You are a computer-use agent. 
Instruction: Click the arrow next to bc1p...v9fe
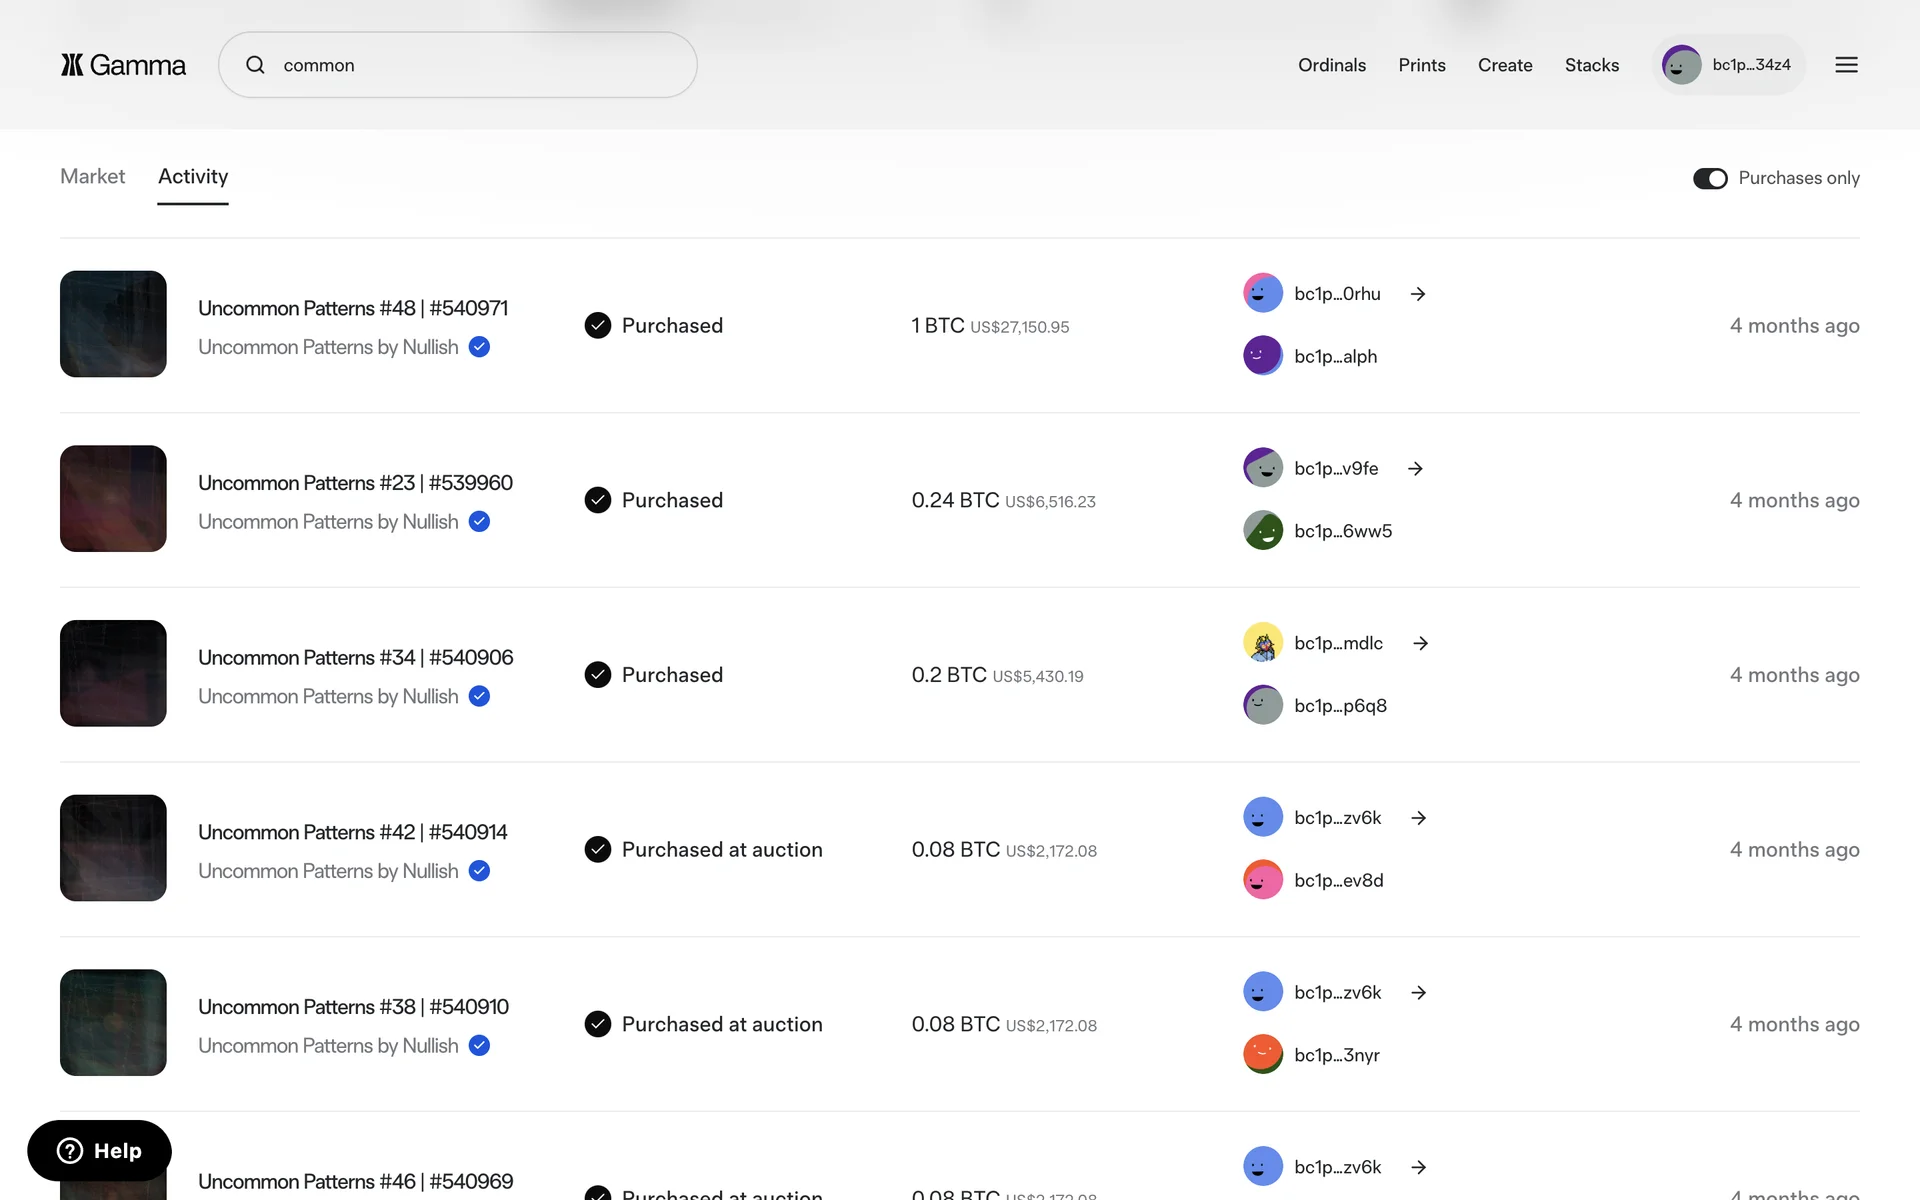1415,469
